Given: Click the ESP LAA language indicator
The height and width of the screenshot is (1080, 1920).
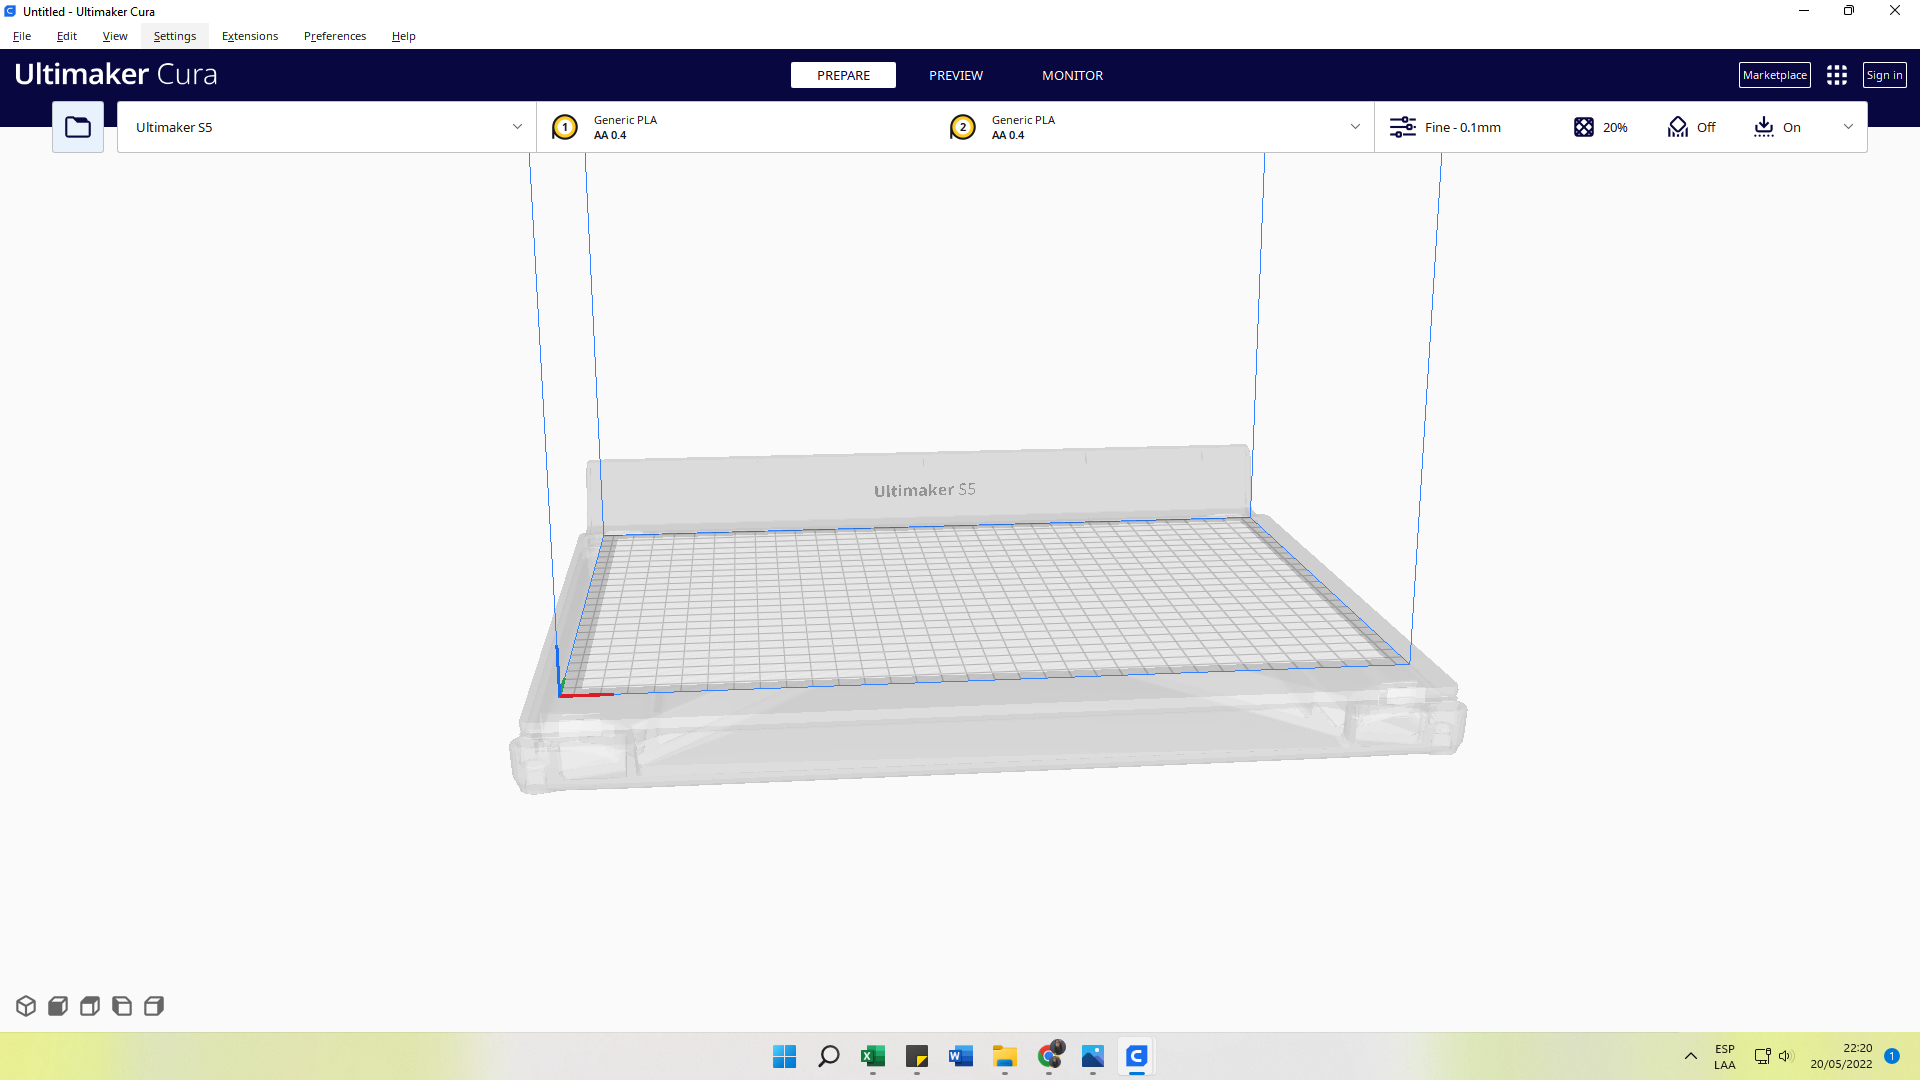Looking at the screenshot, I should click(x=1725, y=1056).
